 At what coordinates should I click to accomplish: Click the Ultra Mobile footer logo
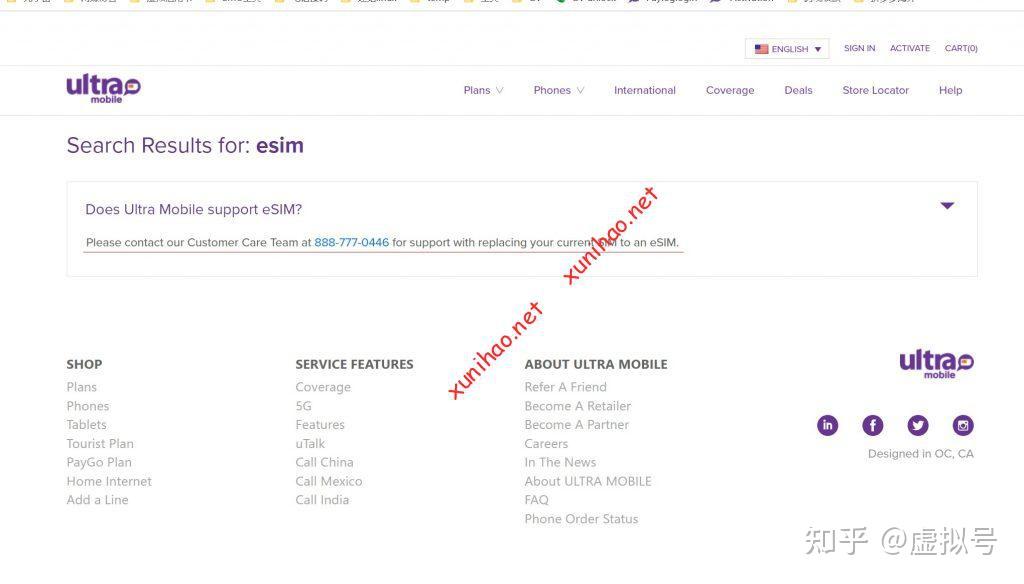pyautogui.click(x=936, y=364)
